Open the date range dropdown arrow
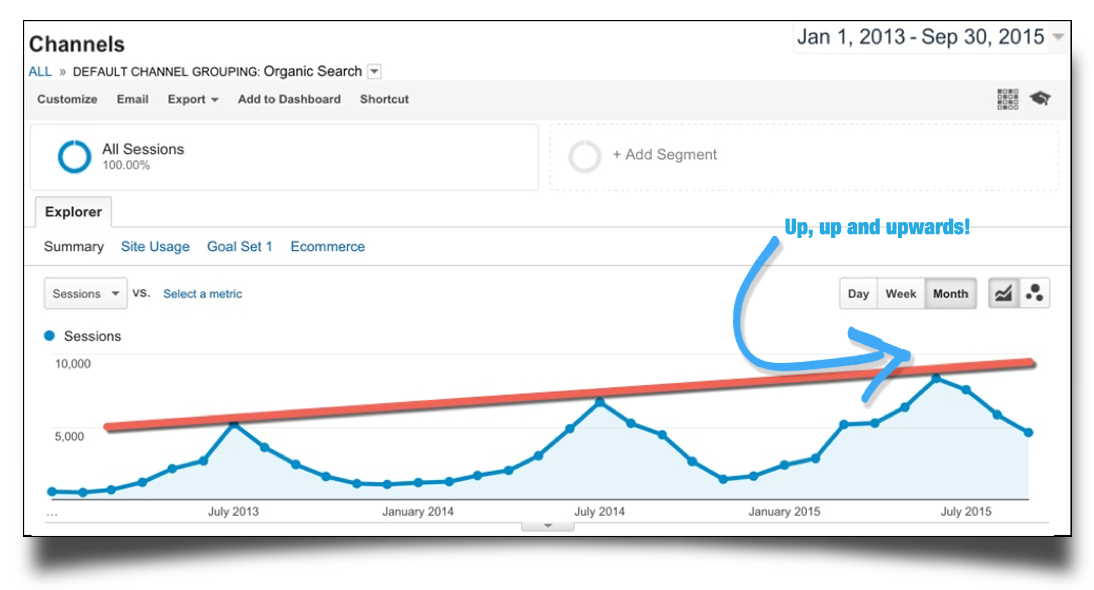This screenshot has height=590, width=1094. [x=1058, y=37]
